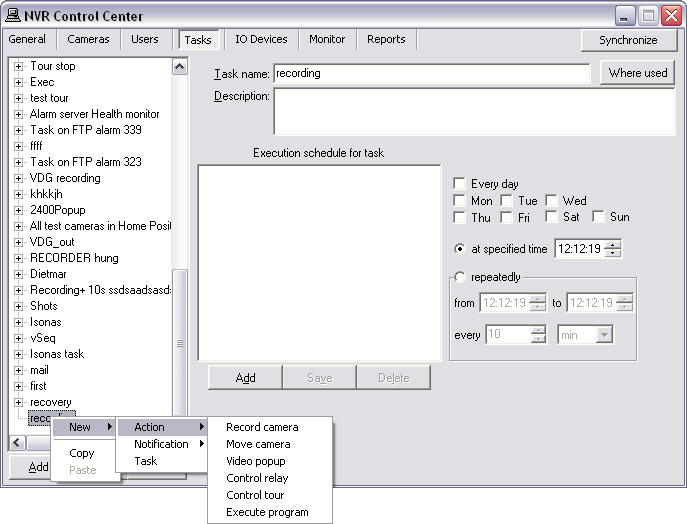Expand Alarm server Health monitor node
Screen dimensions: 687x524
(x=18, y=114)
